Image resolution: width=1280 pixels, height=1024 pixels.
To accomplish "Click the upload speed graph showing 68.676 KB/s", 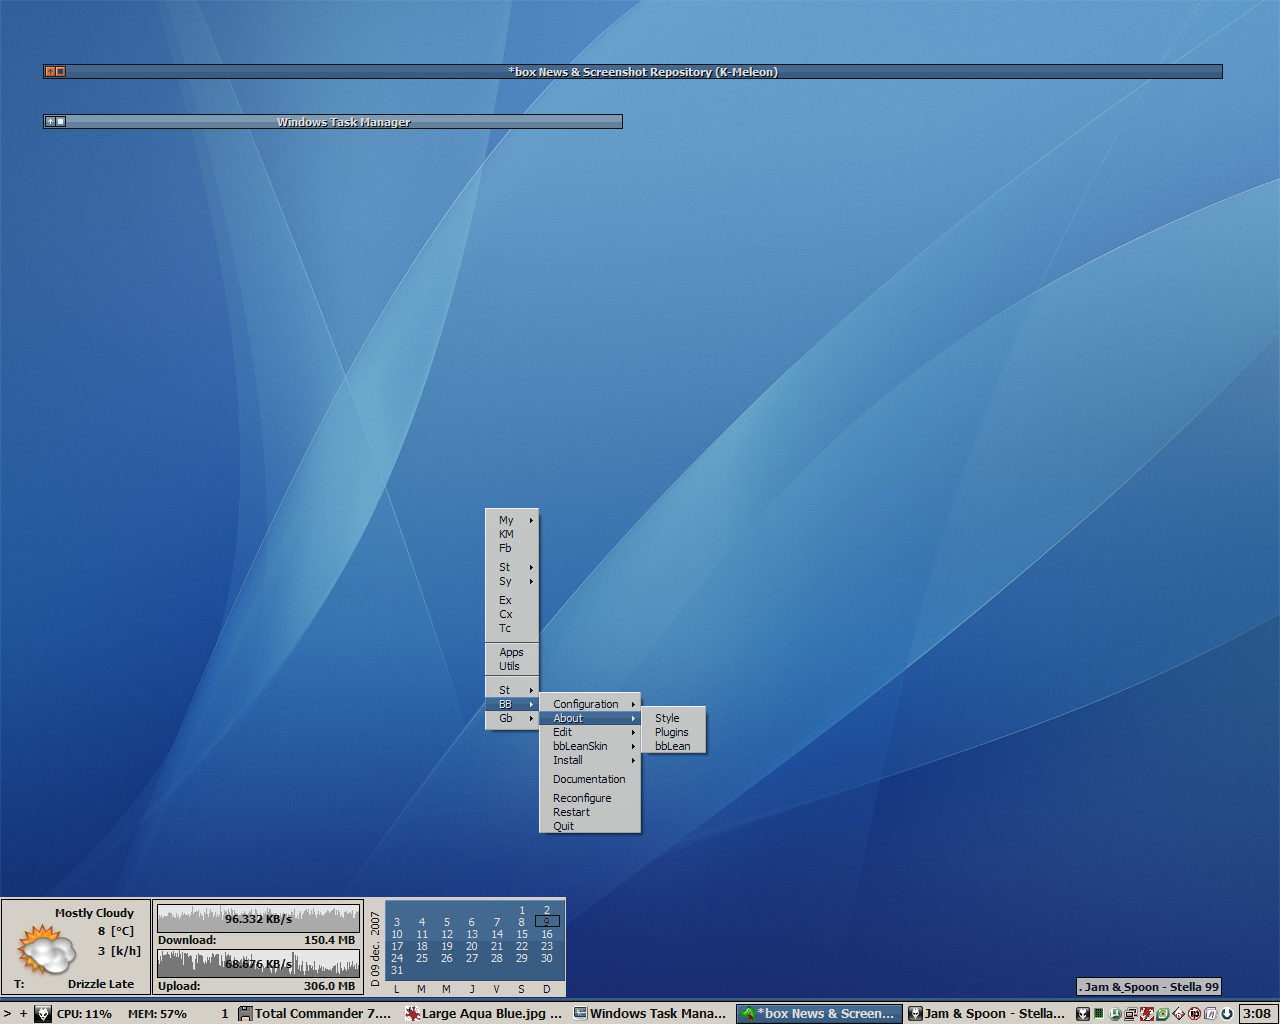I will (x=258, y=964).
